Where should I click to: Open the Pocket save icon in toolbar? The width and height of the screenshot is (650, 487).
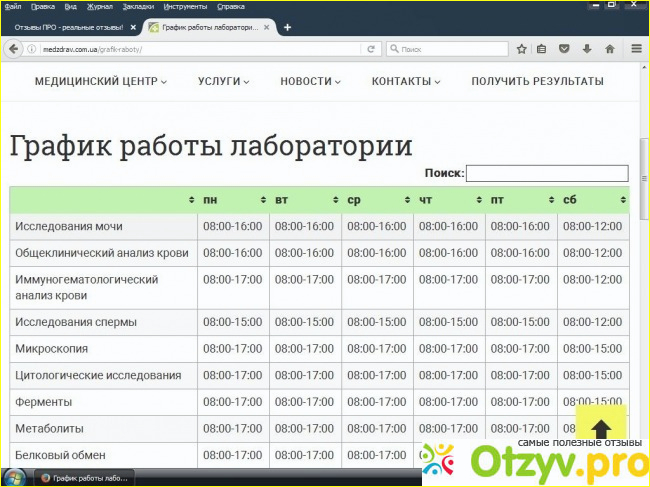coord(565,48)
